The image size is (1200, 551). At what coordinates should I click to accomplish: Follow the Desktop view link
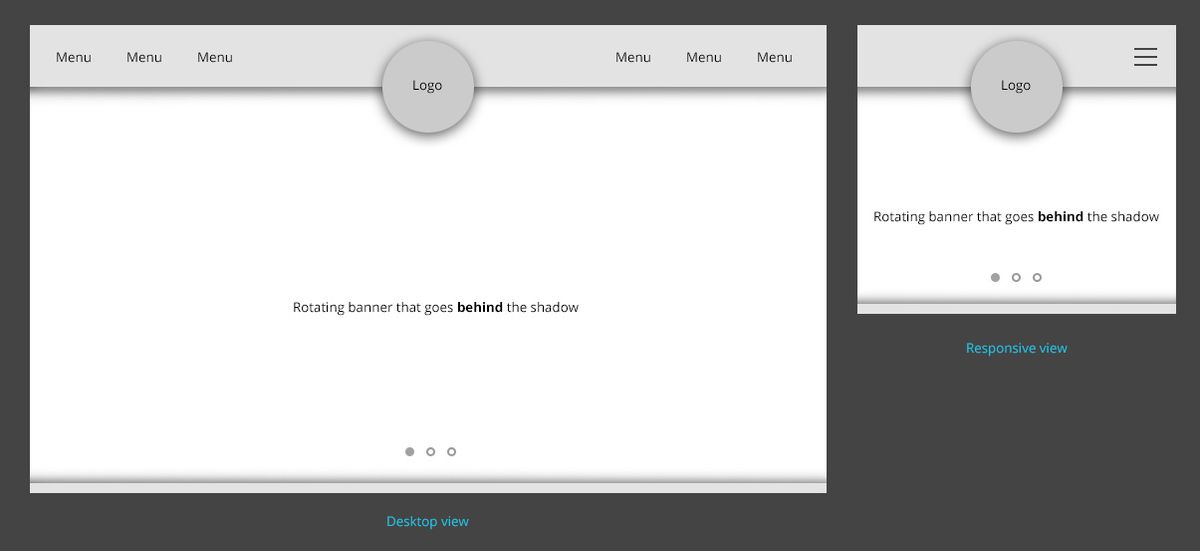(428, 521)
